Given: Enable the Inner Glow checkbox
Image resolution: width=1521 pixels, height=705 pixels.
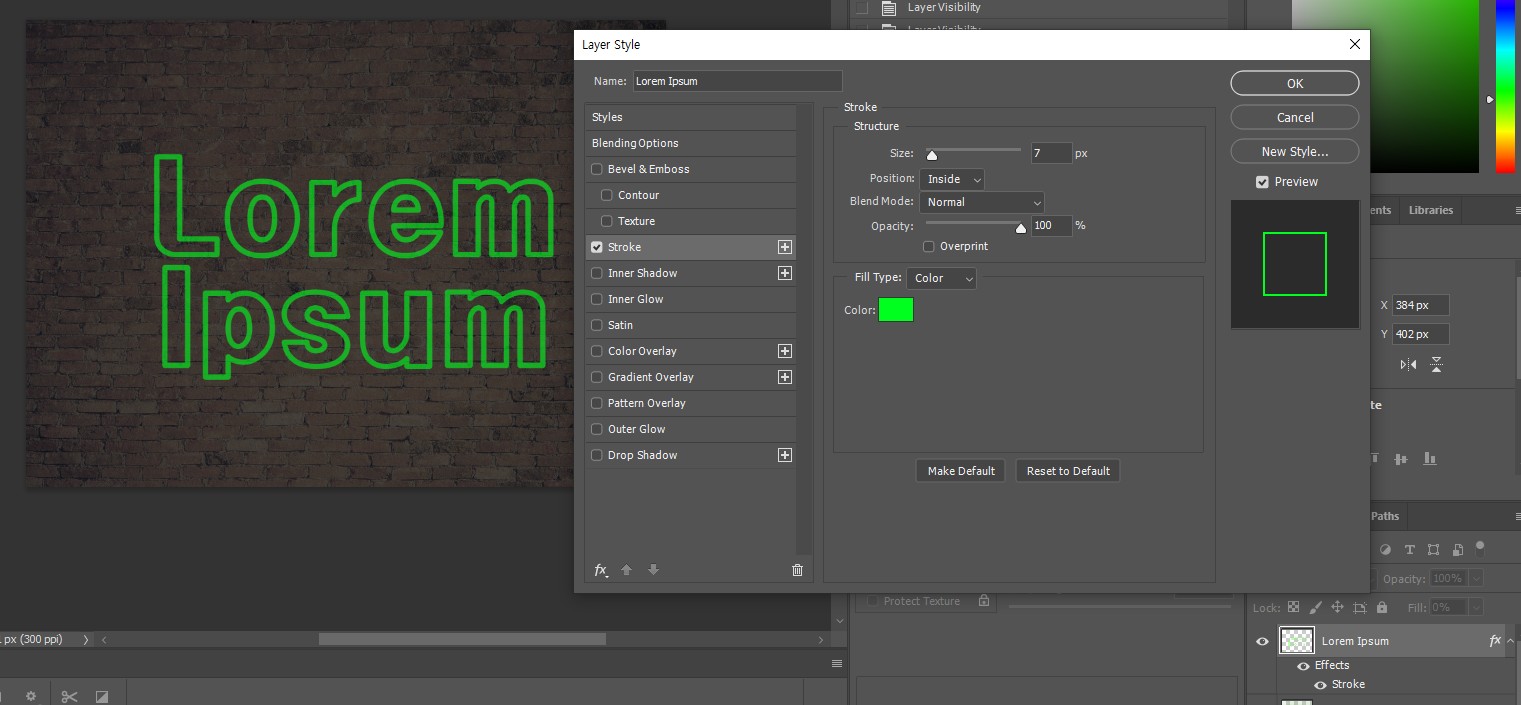Looking at the screenshot, I should 597,299.
